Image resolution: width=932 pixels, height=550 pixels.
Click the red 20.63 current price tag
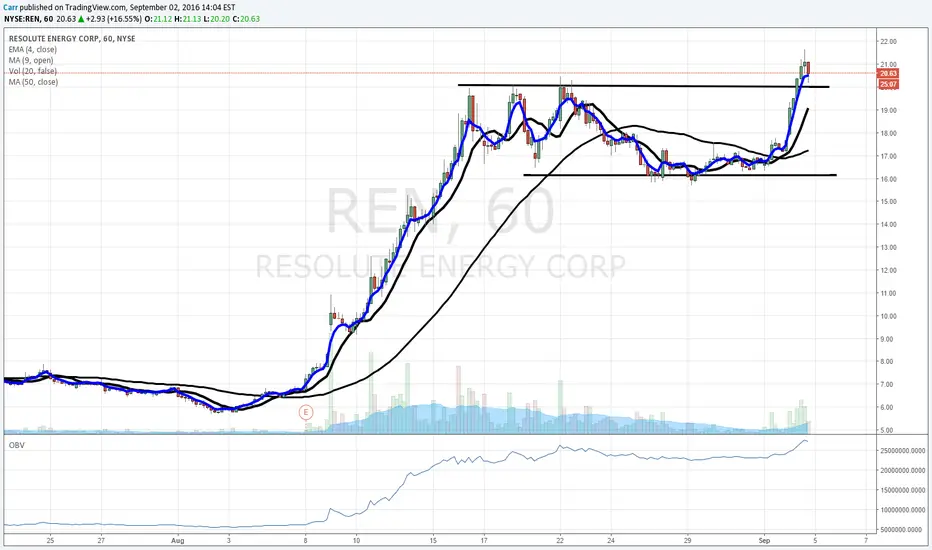pyautogui.click(x=888, y=73)
